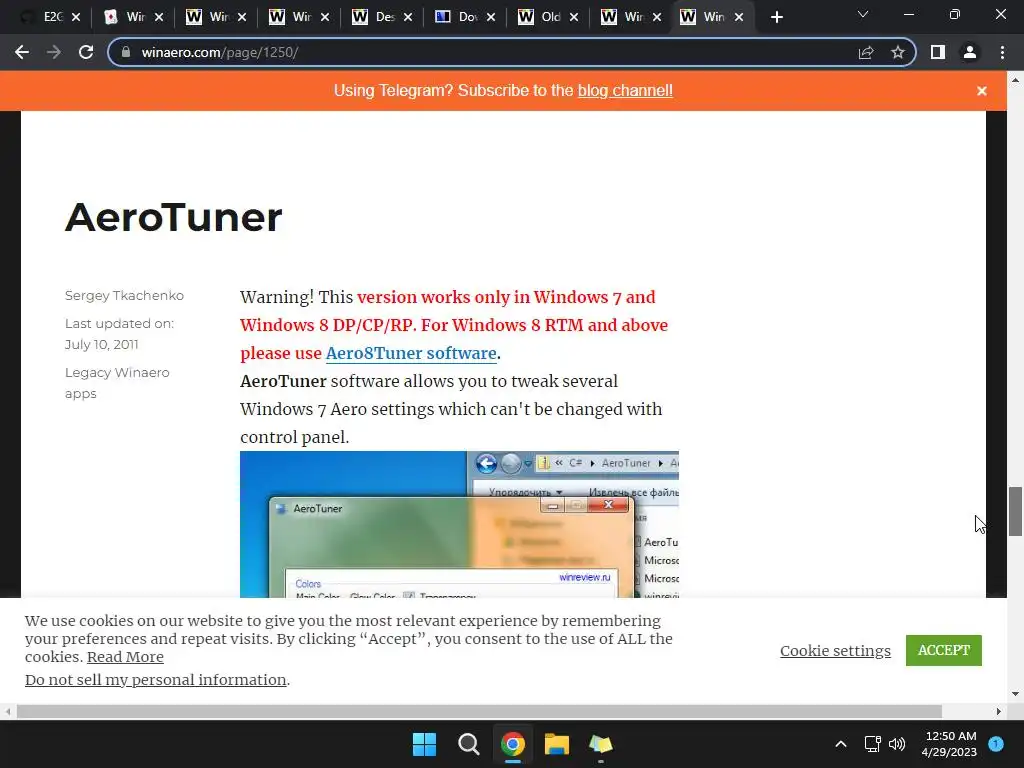Click the July 10, 2011 date
This screenshot has height=768, width=1024.
(x=101, y=344)
